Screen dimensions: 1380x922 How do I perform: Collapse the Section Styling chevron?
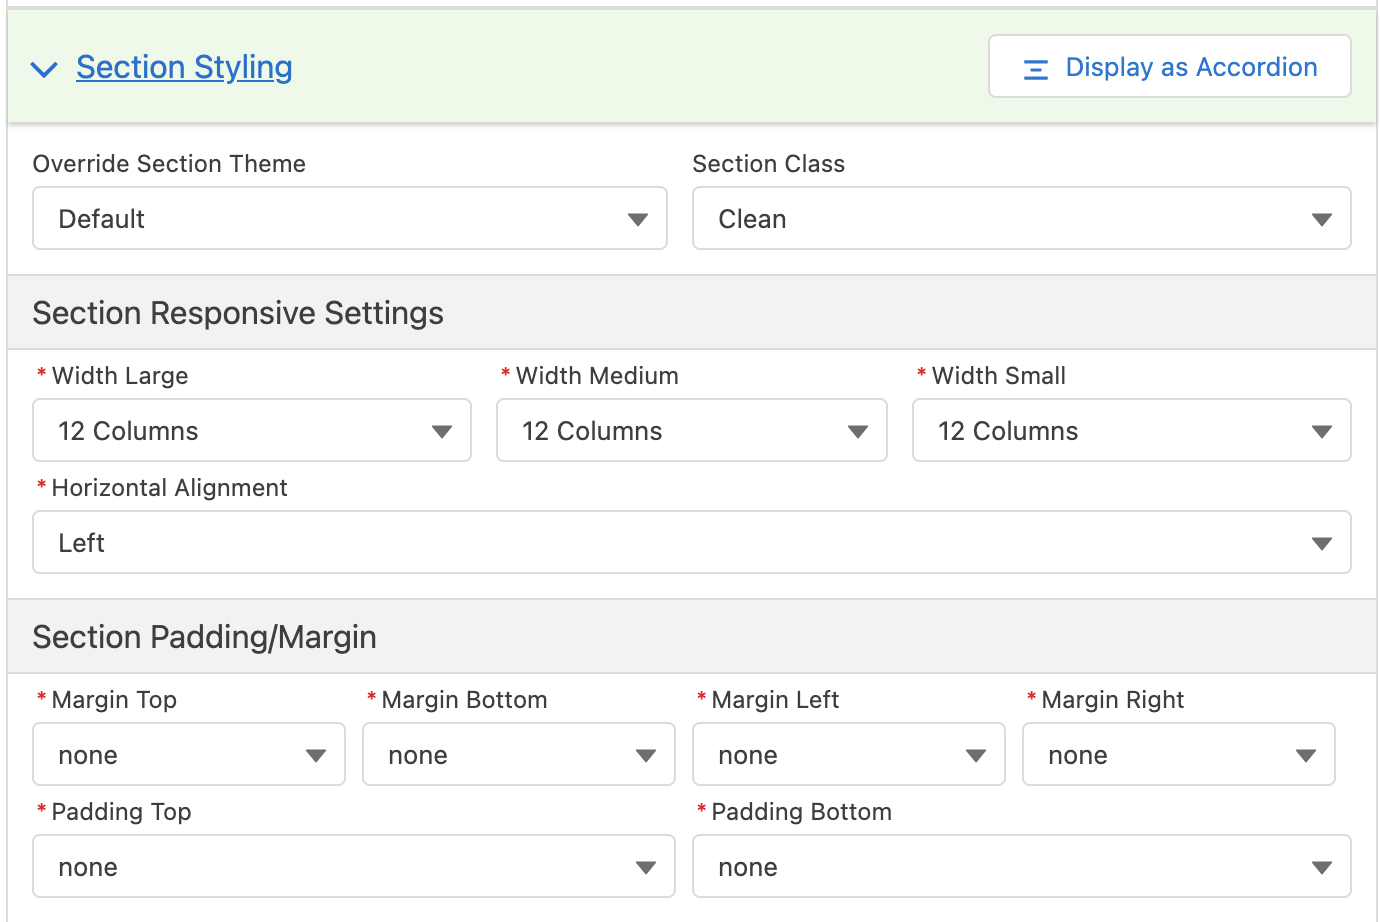(x=44, y=69)
